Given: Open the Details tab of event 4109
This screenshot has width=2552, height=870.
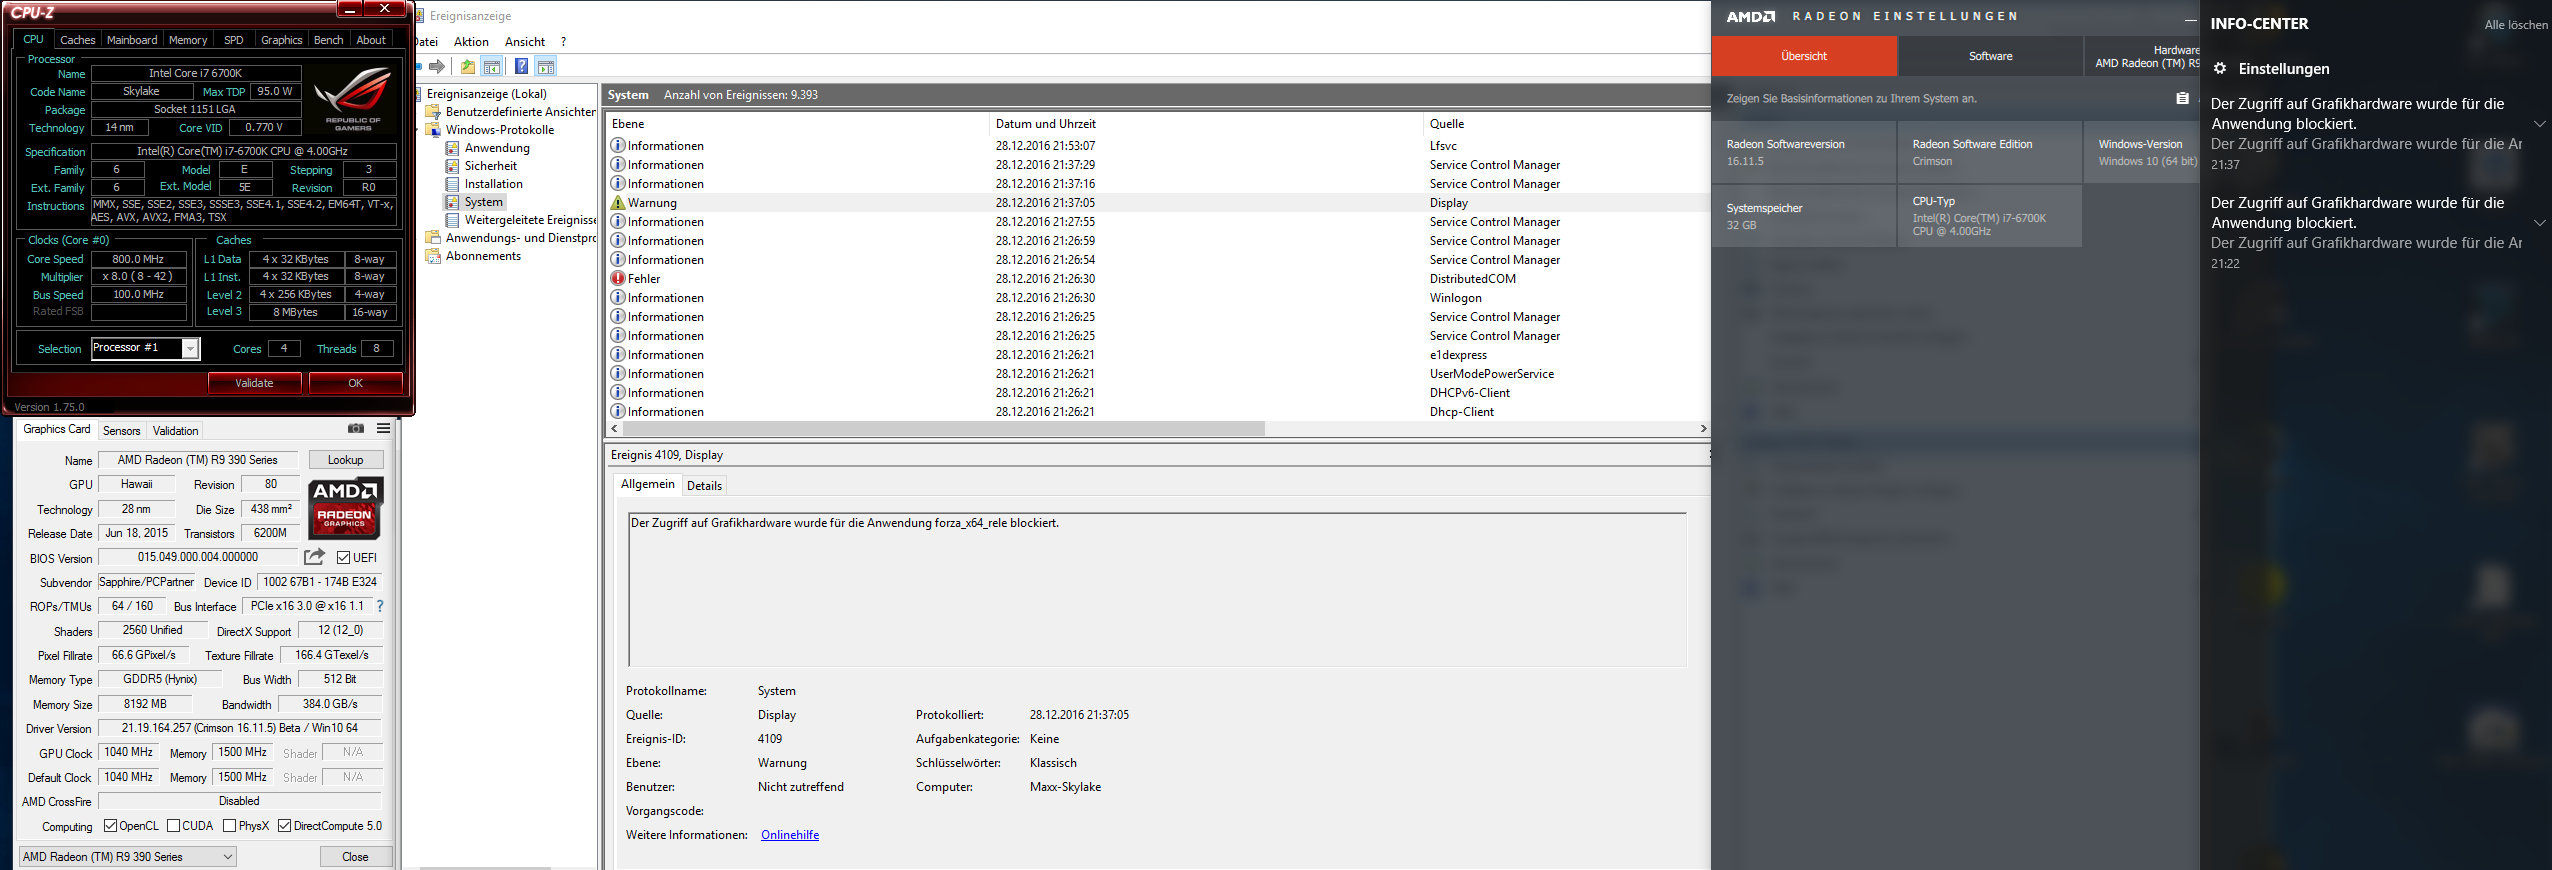Looking at the screenshot, I should click(704, 486).
